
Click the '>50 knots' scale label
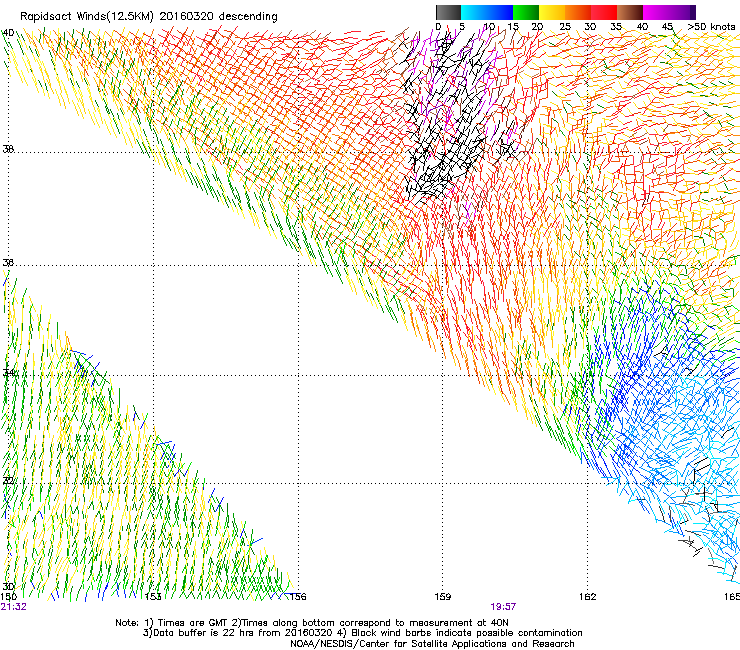click(x=711, y=27)
